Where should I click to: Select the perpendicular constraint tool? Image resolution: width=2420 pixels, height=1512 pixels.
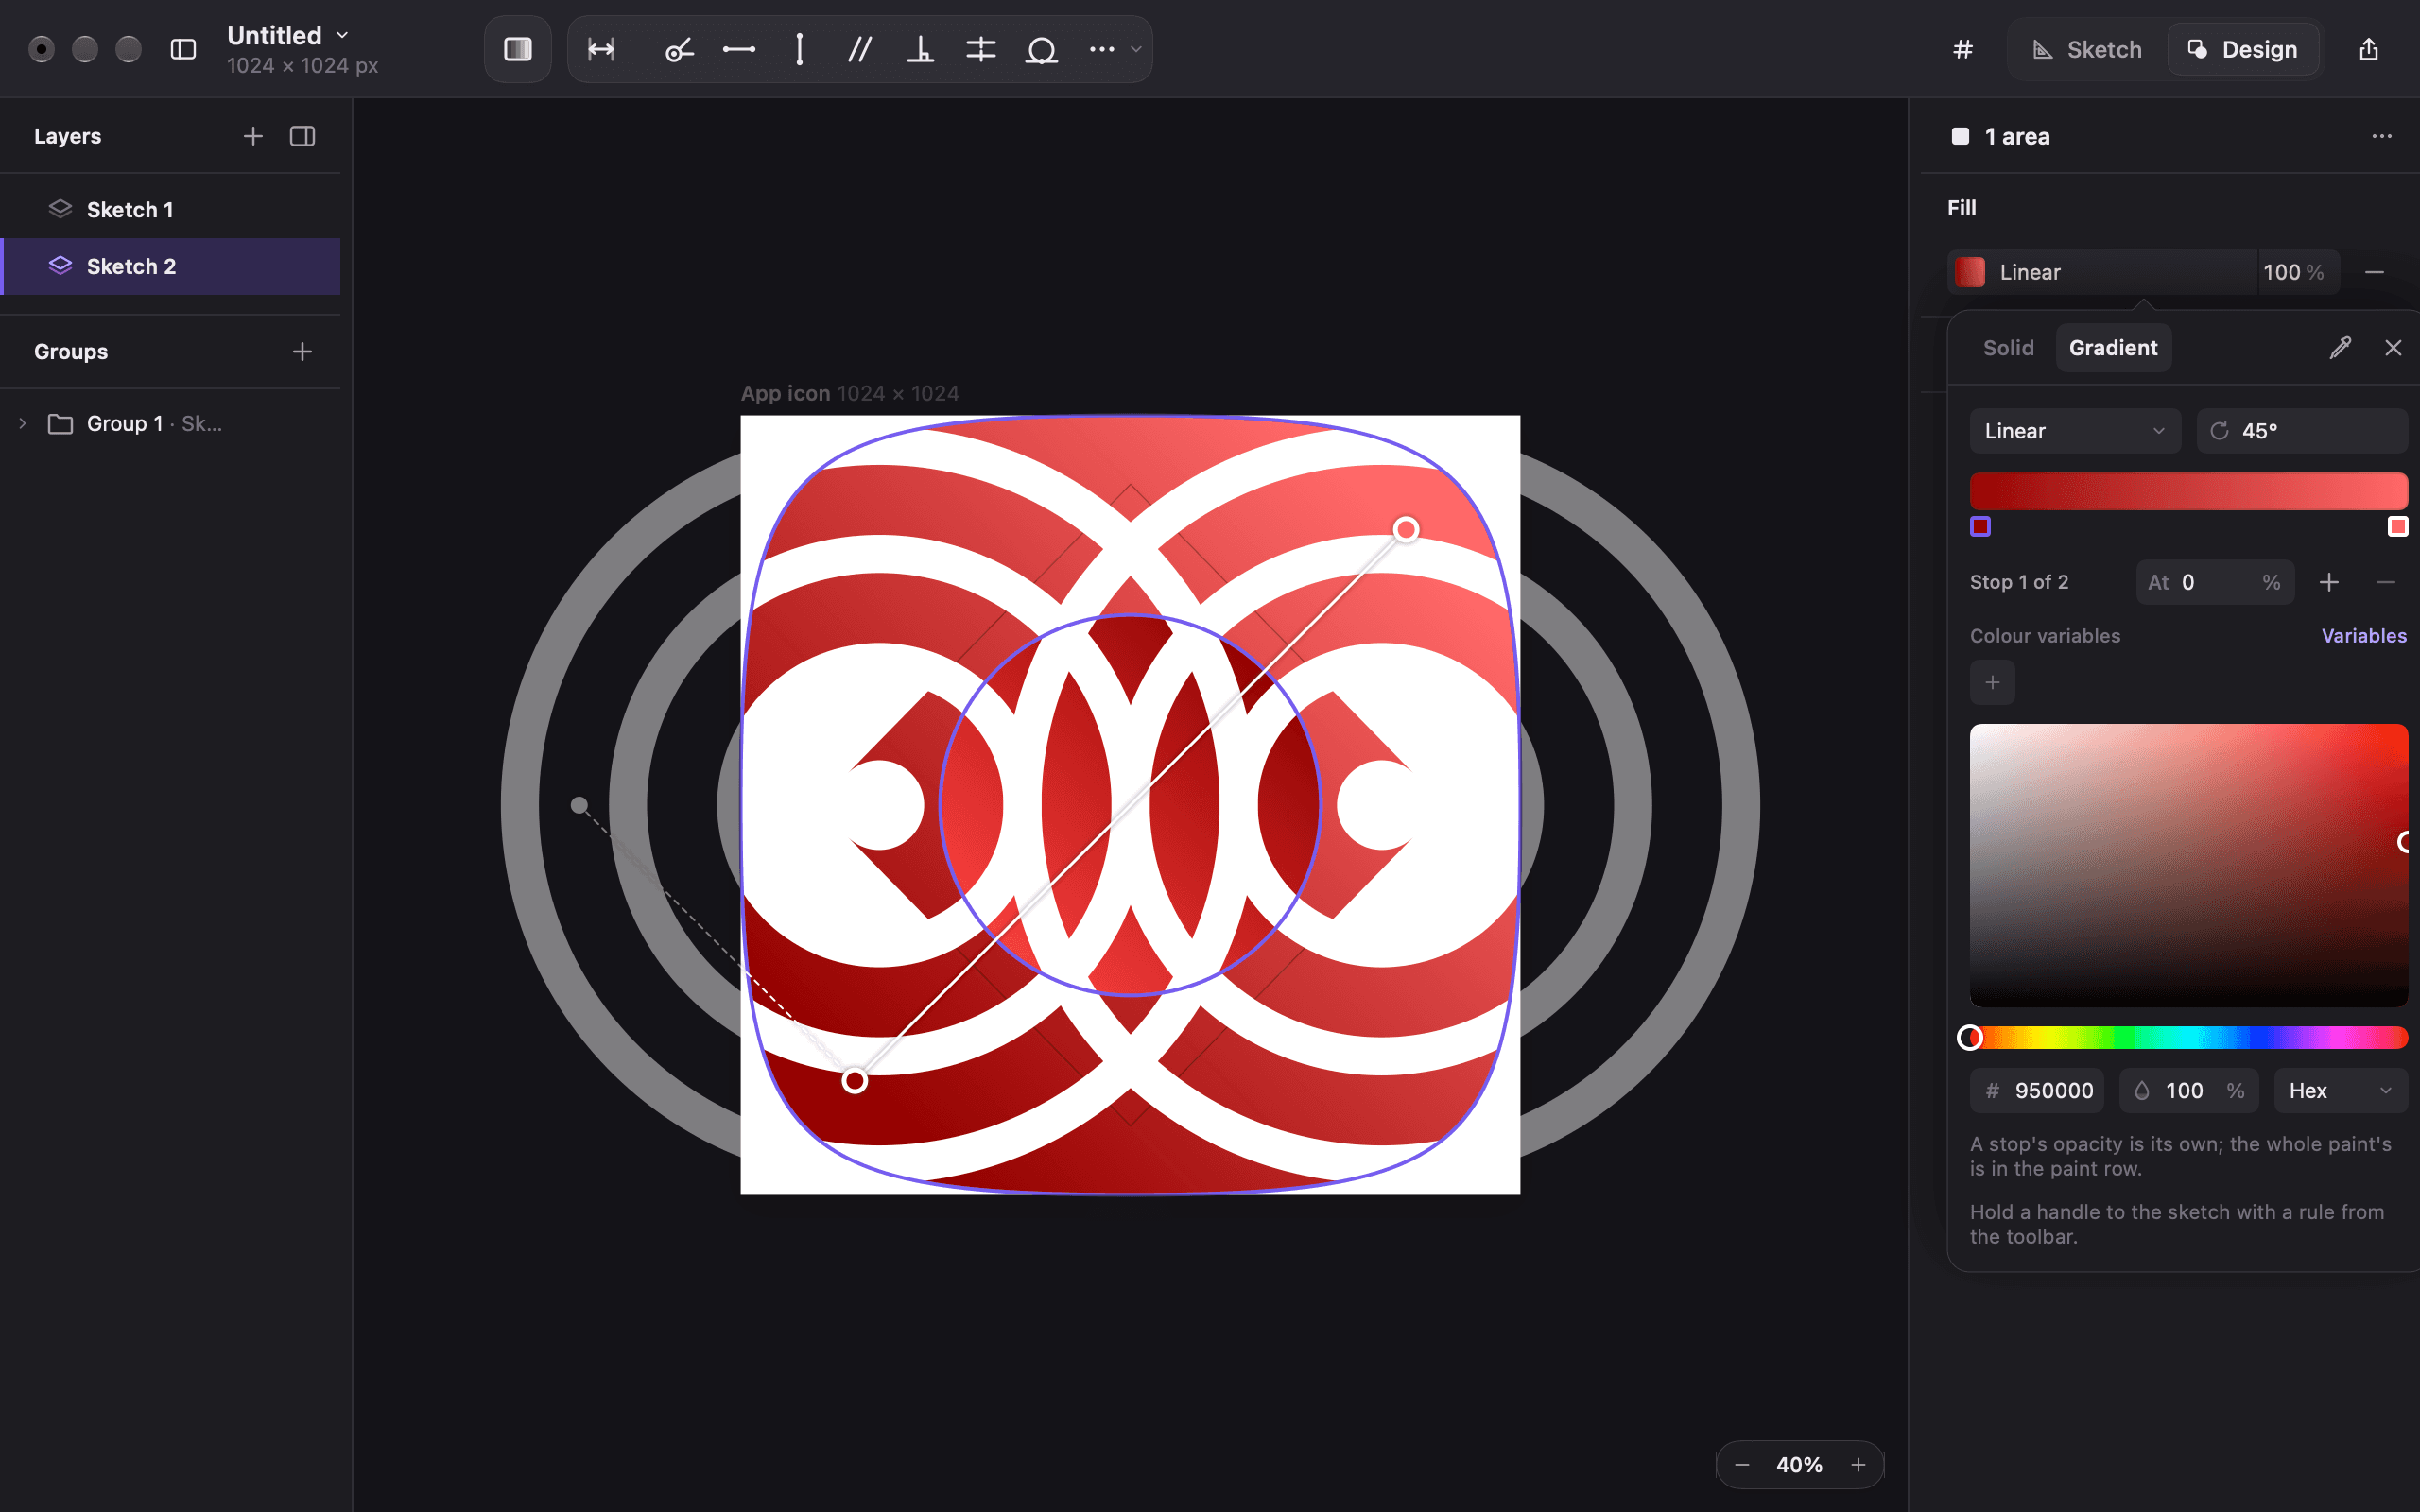[x=920, y=49]
